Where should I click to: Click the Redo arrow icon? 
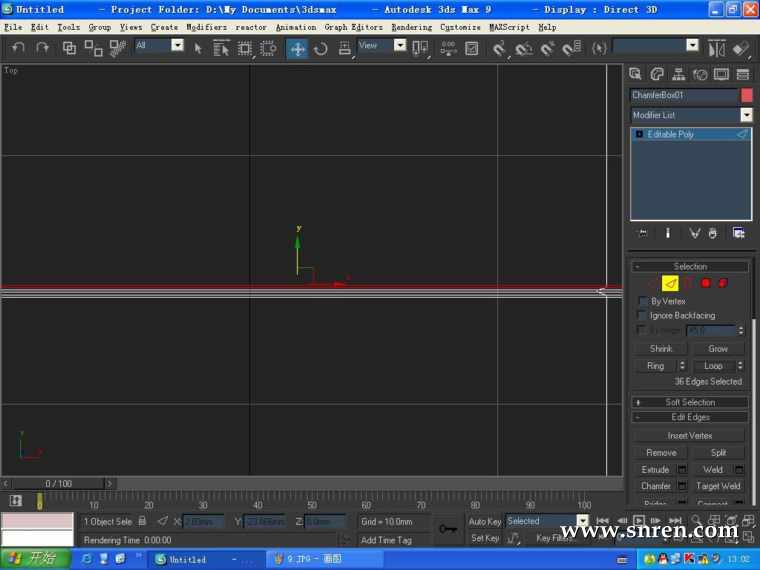tap(42, 48)
